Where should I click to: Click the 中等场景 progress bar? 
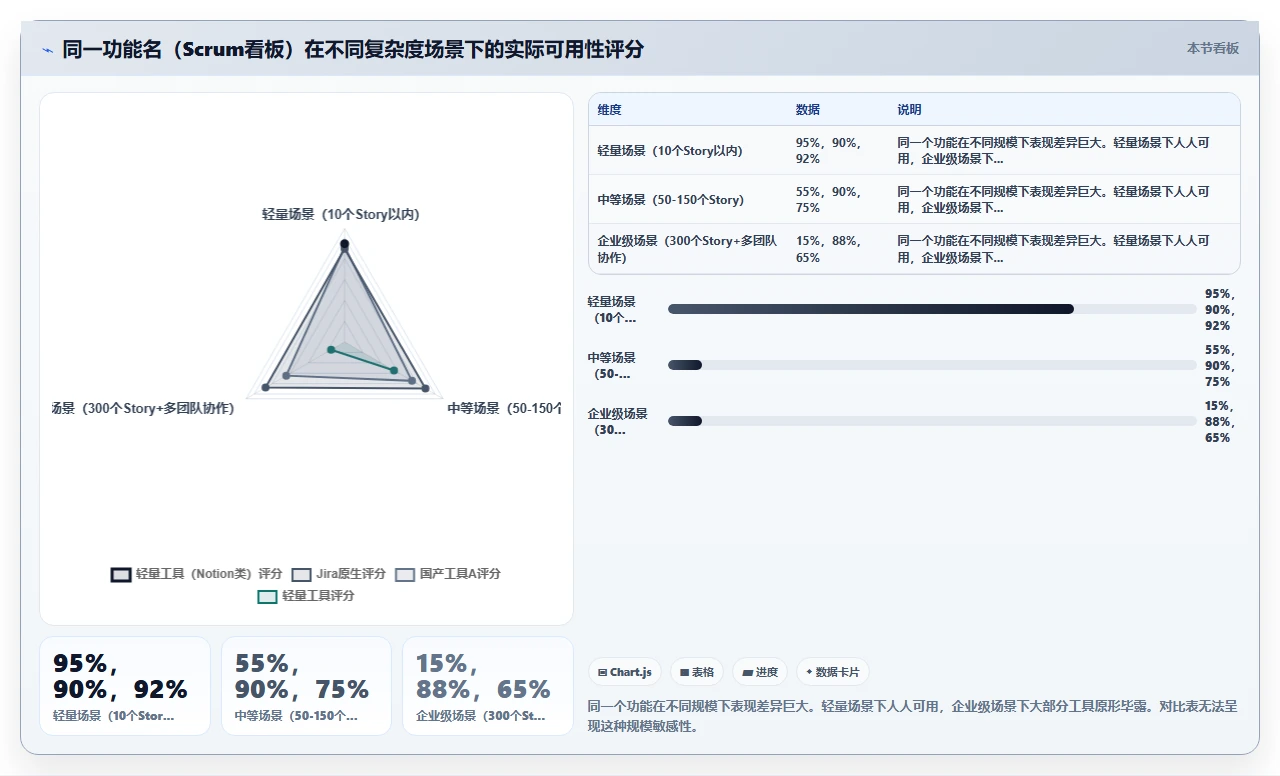pos(932,365)
